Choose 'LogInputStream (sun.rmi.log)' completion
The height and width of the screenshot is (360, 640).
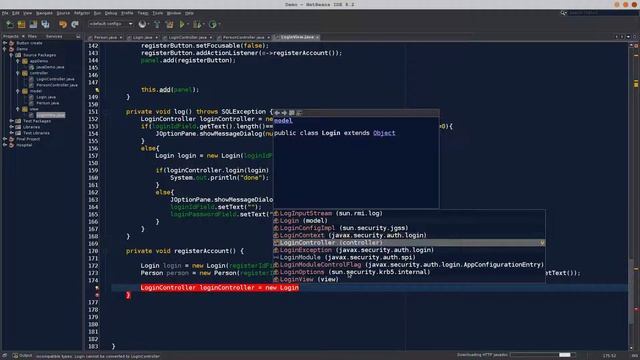coord(409,213)
